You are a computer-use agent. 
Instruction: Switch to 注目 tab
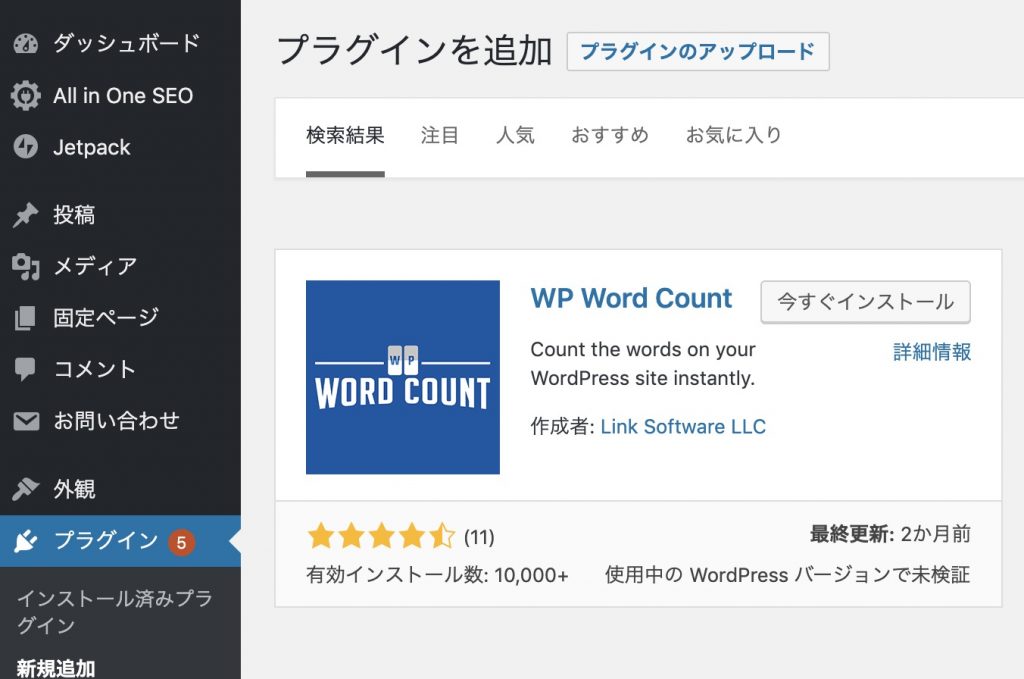coord(440,135)
